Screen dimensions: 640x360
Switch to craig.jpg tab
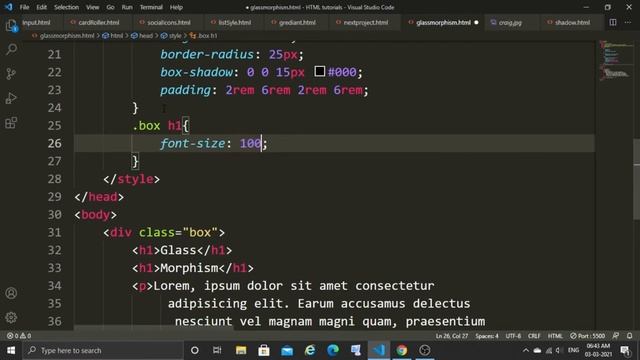click(x=510, y=22)
